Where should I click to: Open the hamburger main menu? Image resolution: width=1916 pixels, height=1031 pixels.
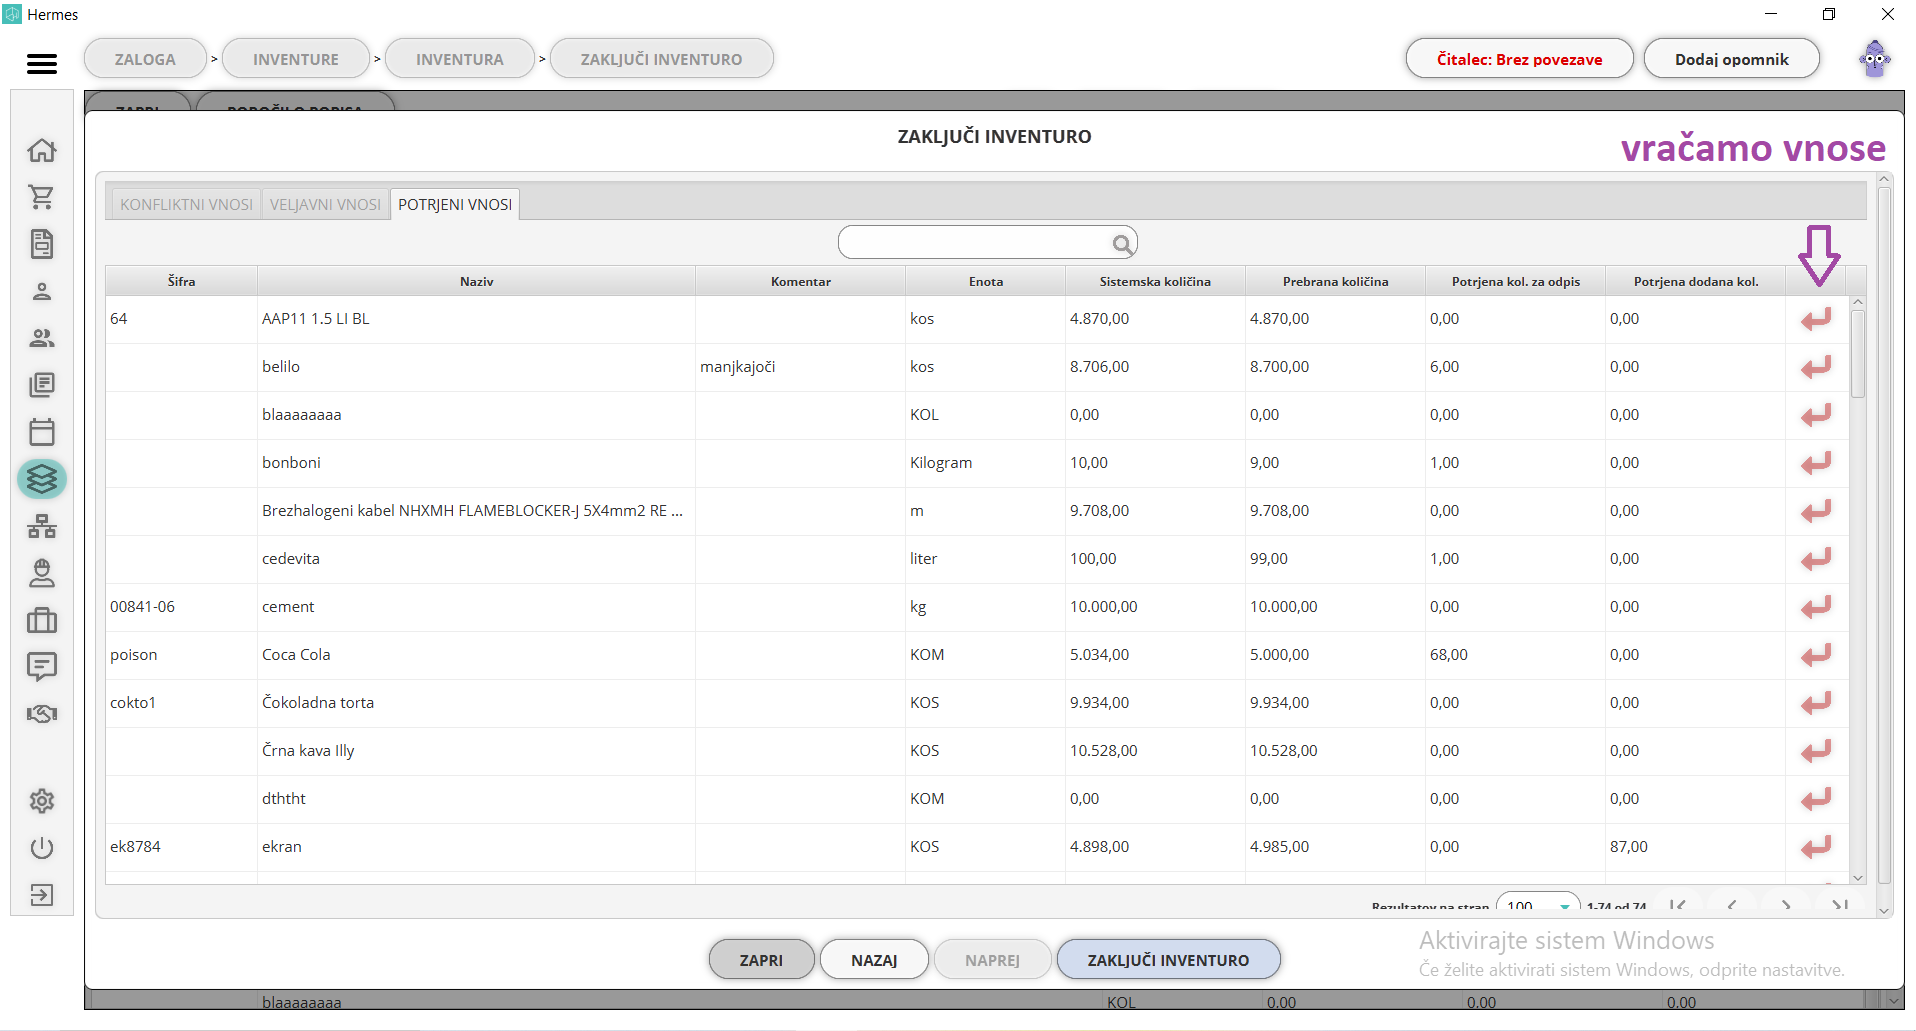tap(42, 64)
